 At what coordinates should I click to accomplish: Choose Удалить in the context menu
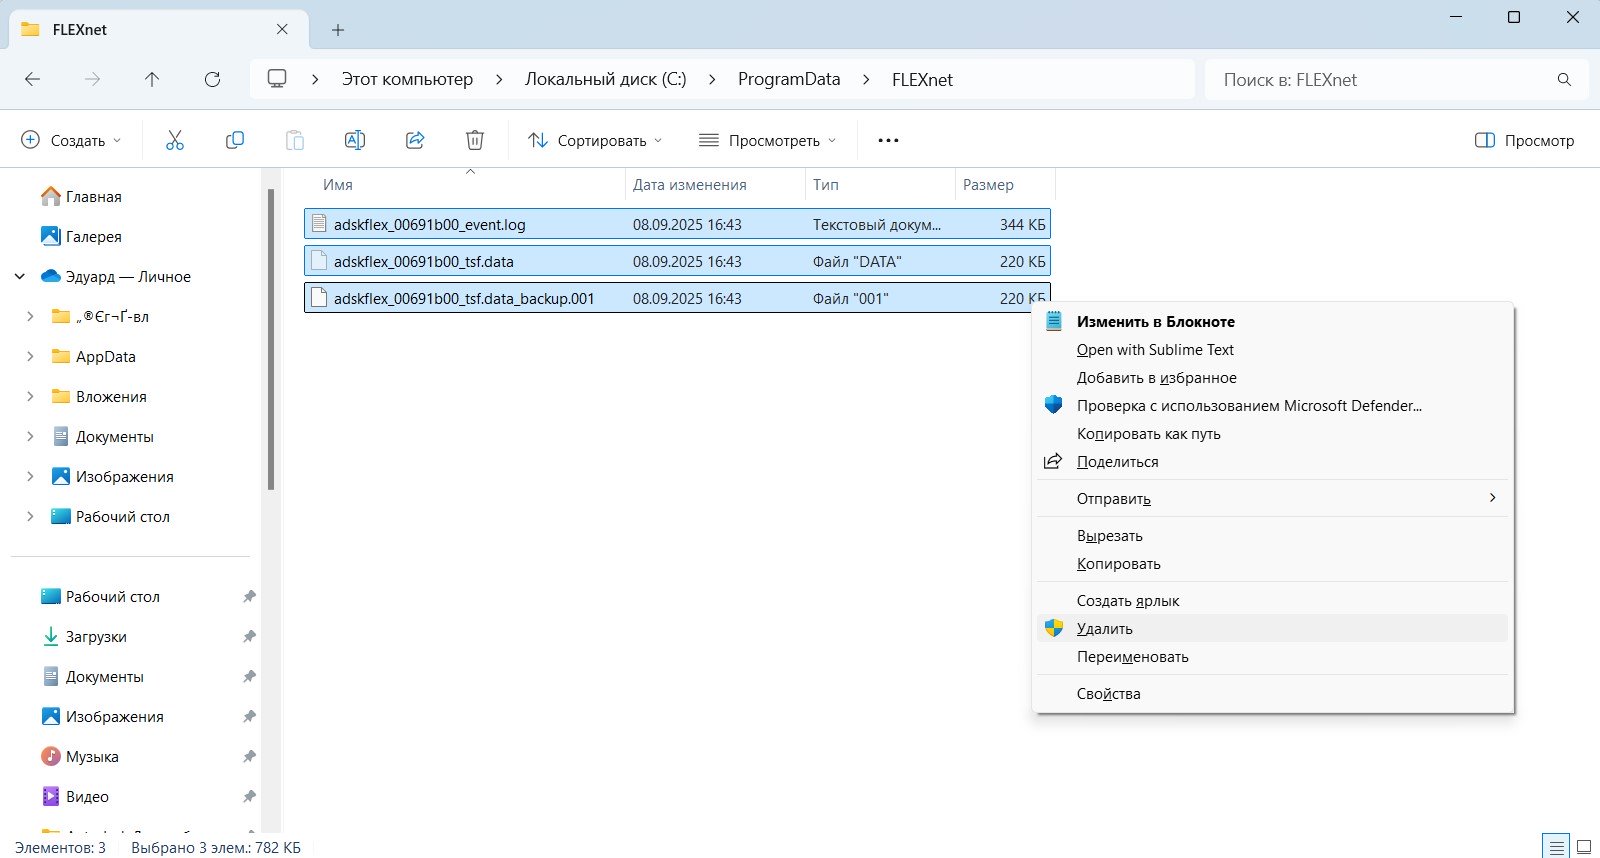coord(1273,628)
